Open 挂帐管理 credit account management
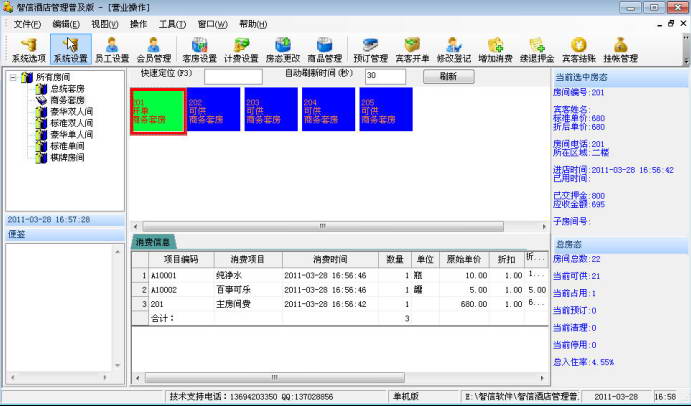The image size is (691, 407). point(620,50)
